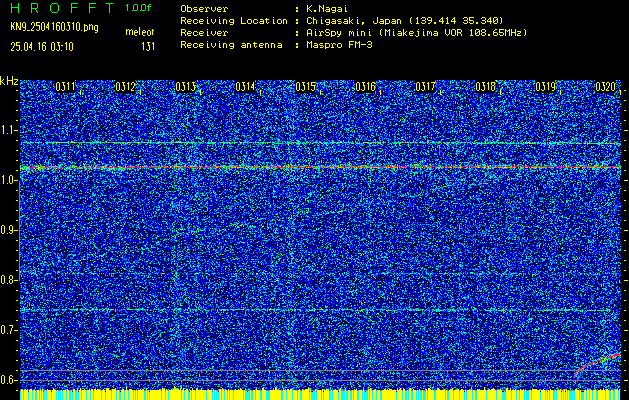Screen dimensions: 629x400
Task: Click the 0315 time marker
Action: tap(305, 87)
